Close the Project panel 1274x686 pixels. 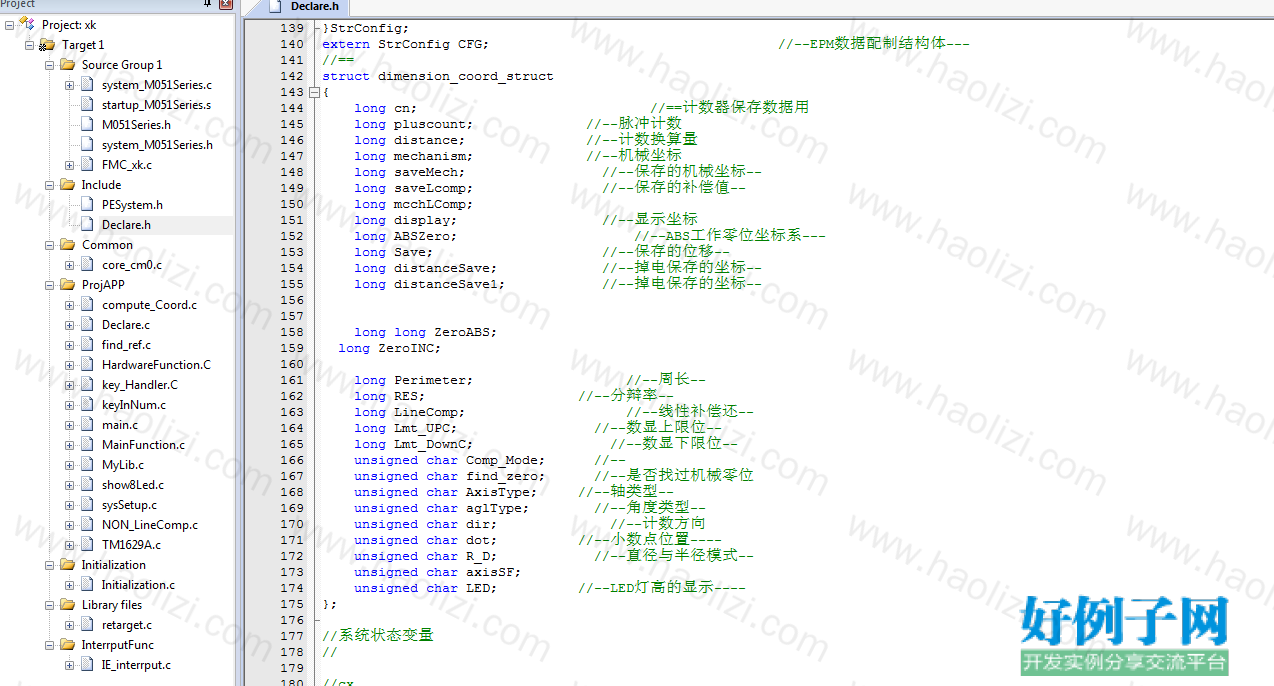pyautogui.click(x=225, y=4)
